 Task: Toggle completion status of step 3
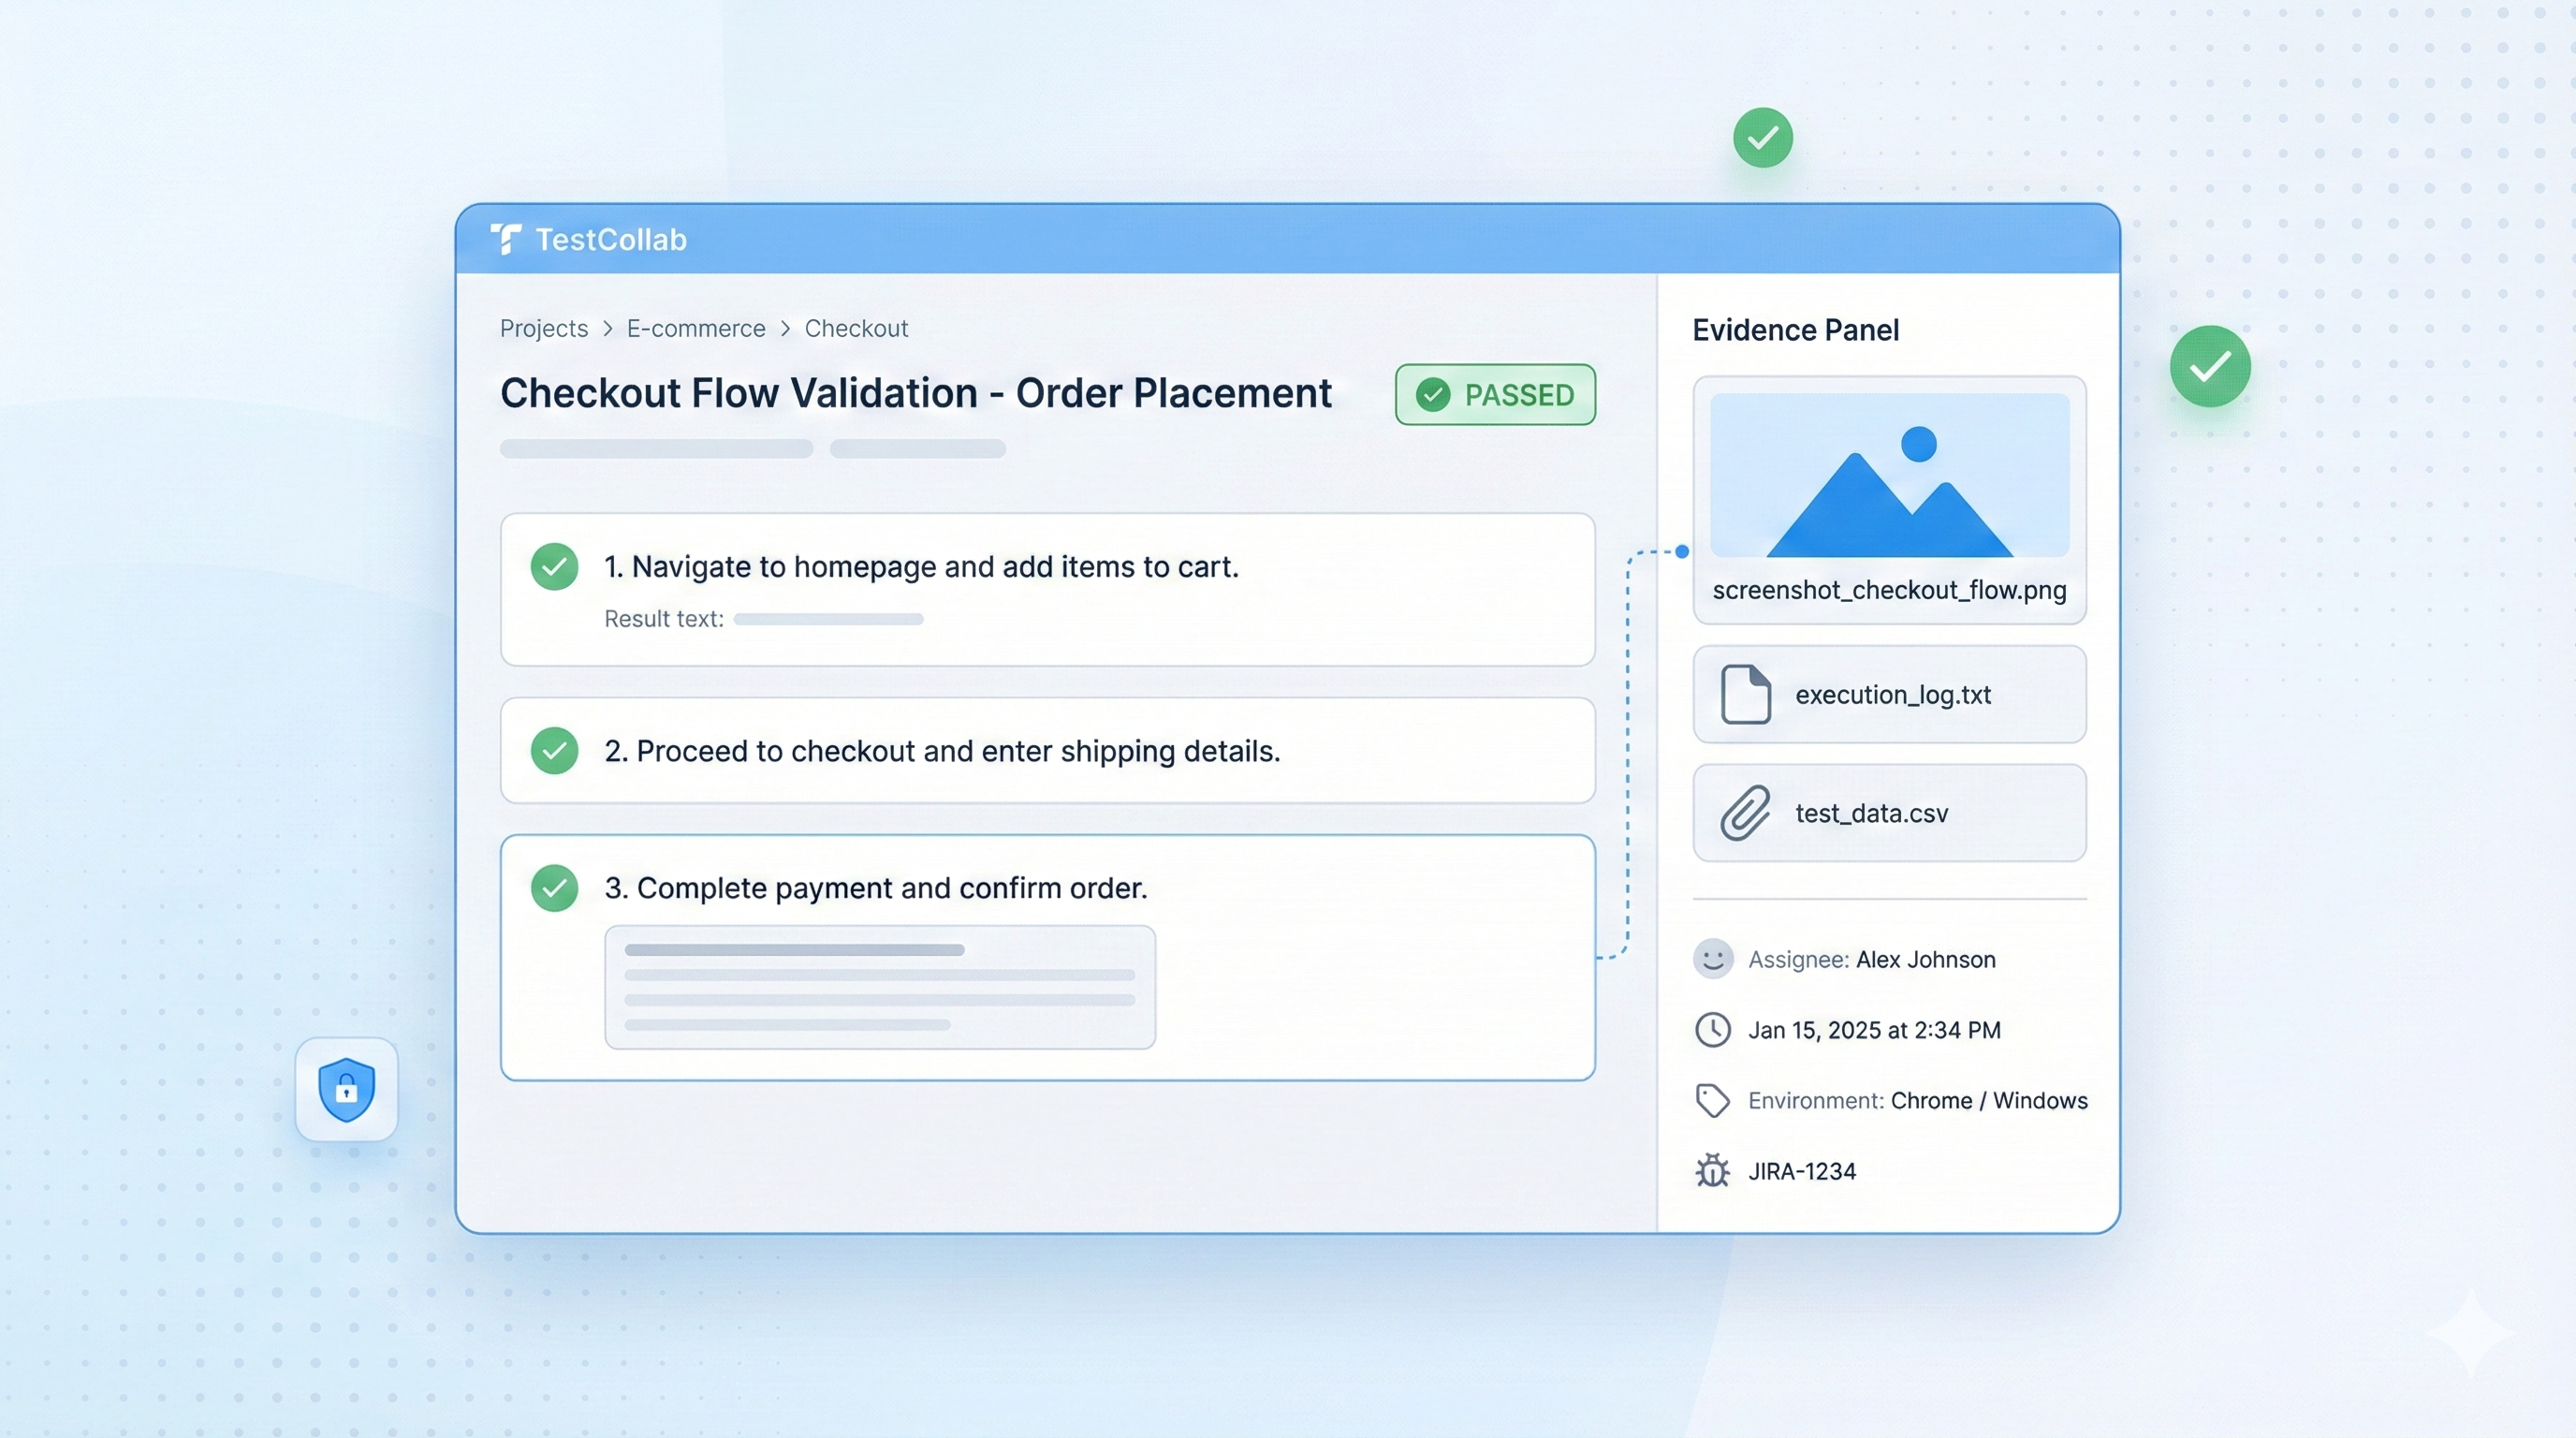coord(554,887)
